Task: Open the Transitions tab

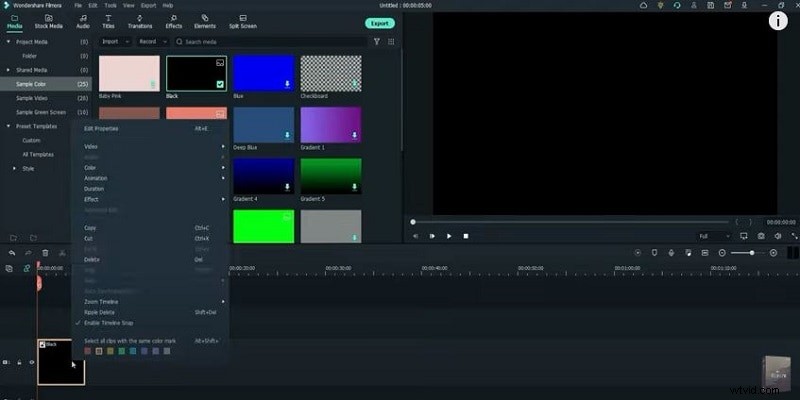Action: coord(140,21)
